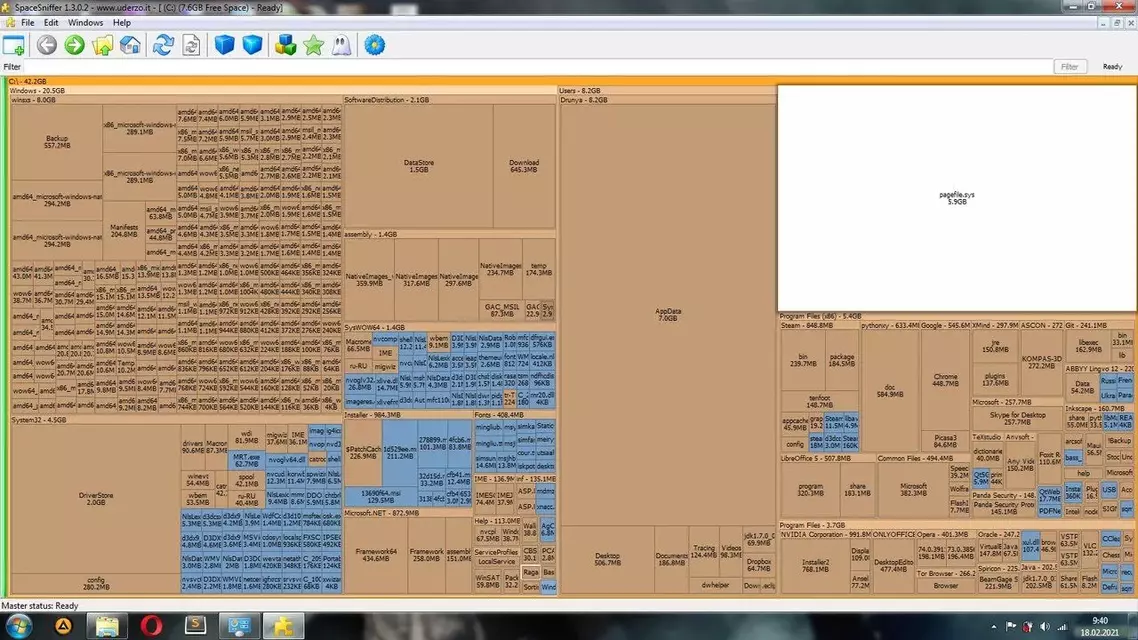Click the blue flower toolbar icon
1138x640 pixels.
point(374,45)
